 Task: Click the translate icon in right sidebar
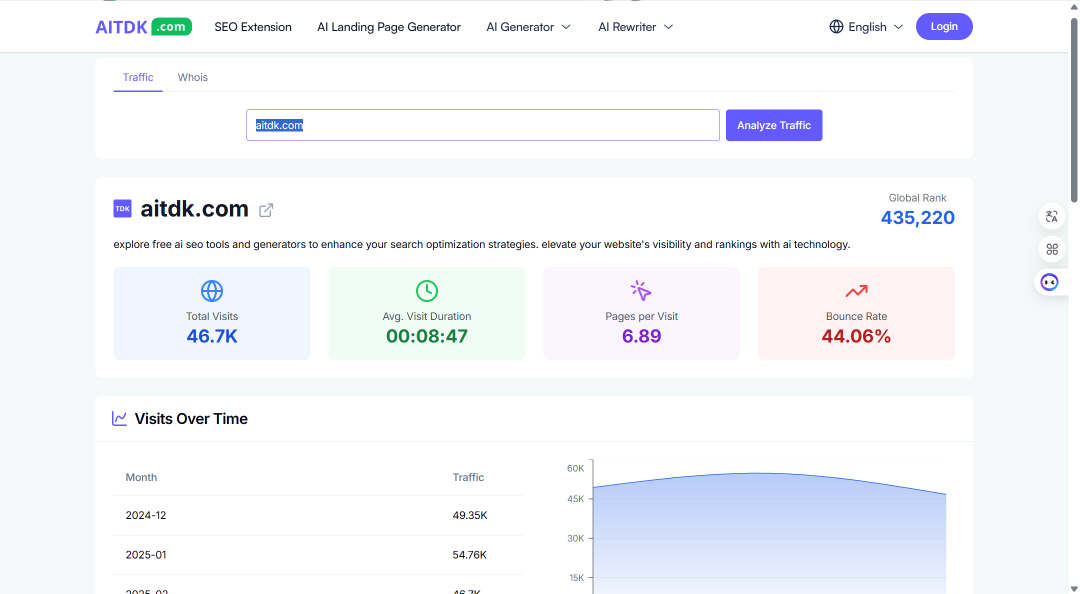pyautogui.click(x=1052, y=217)
